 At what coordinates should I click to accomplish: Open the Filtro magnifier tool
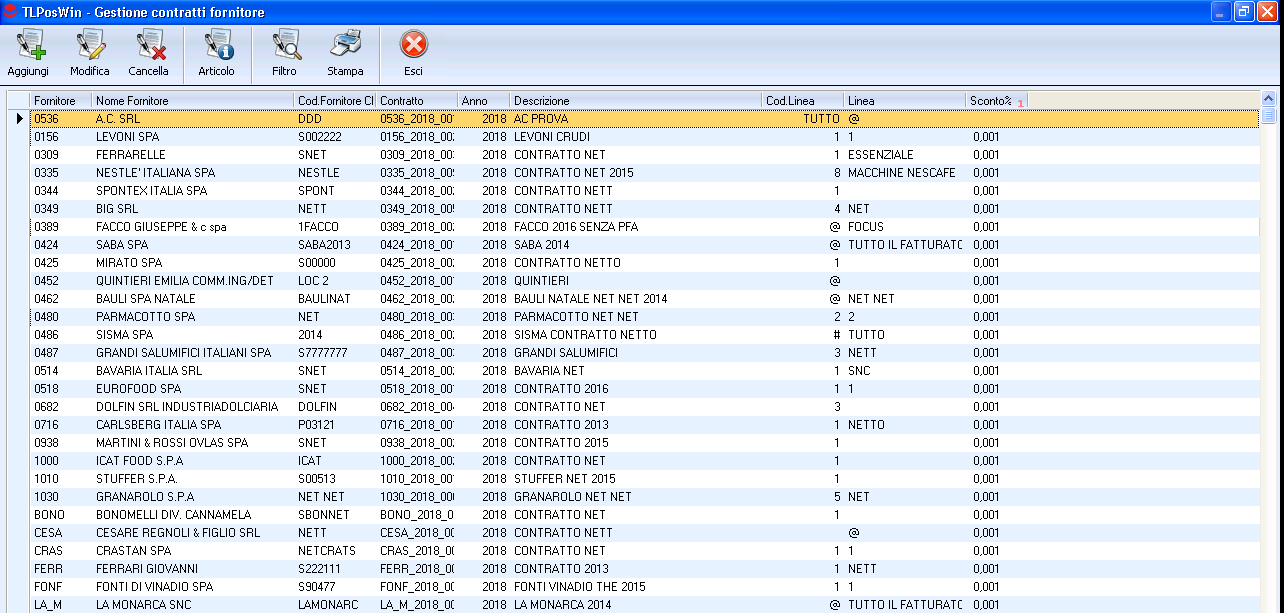tap(285, 46)
